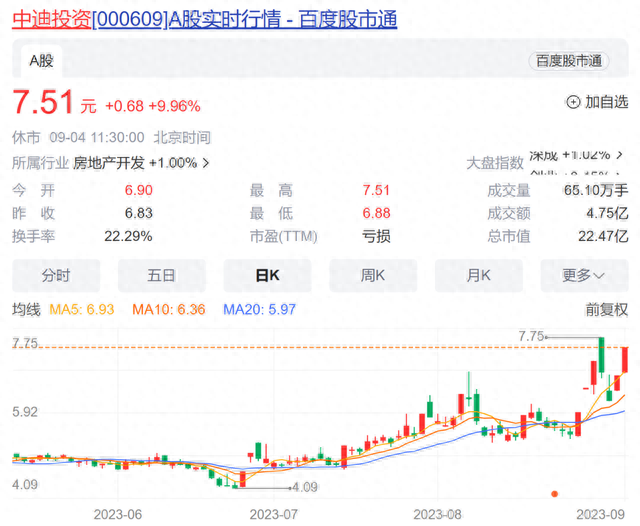
Task: Switch to the 分时 chart tab
Action: point(56,275)
